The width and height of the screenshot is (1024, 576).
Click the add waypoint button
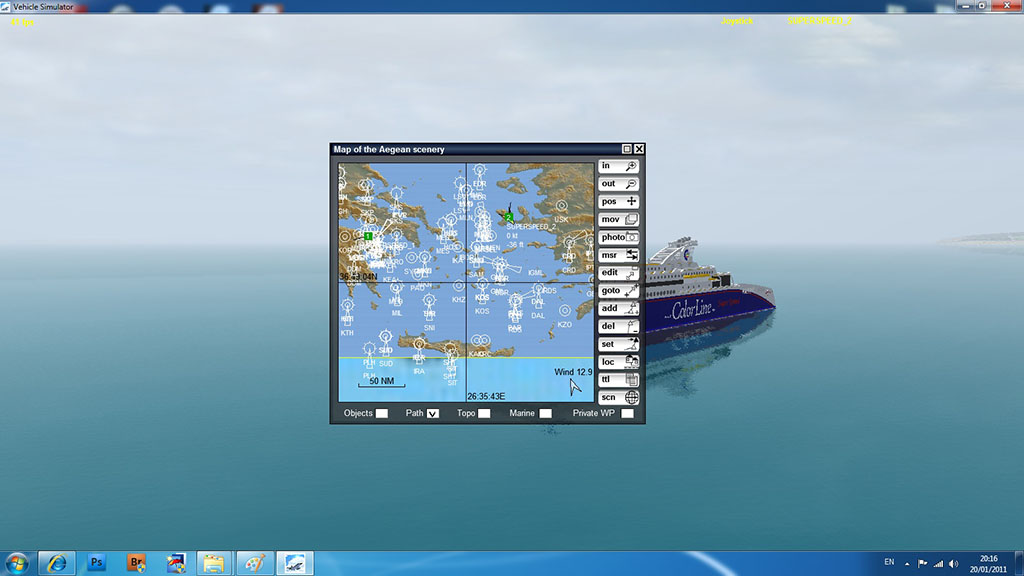click(x=618, y=308)
